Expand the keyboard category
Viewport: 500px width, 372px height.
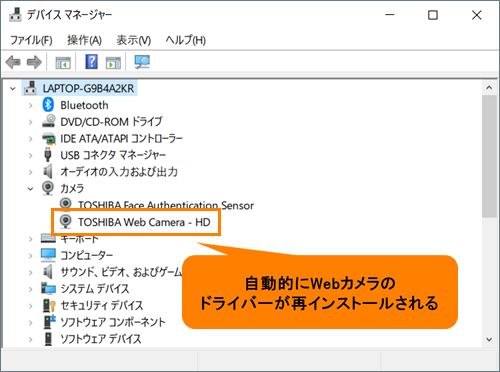[x=31, y=239]
